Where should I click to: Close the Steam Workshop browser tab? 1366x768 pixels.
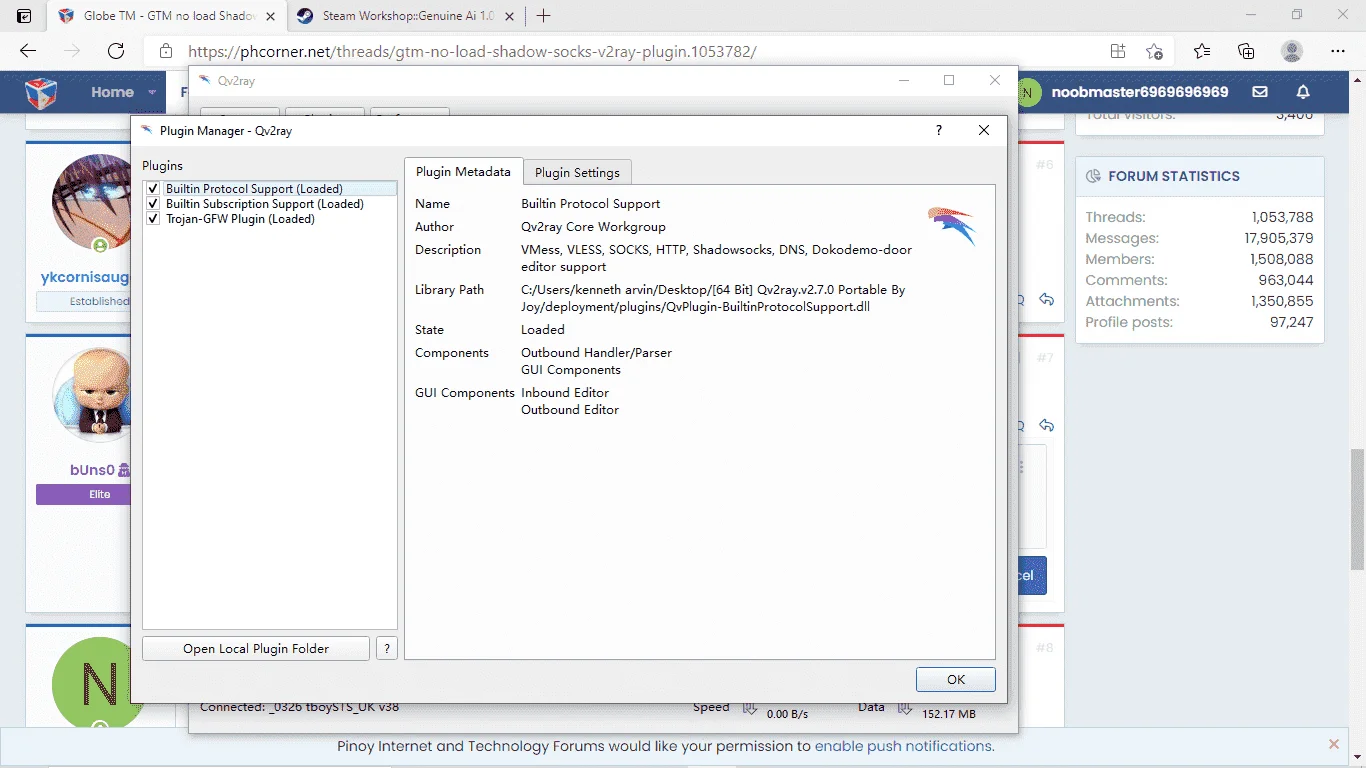(510, 16)
